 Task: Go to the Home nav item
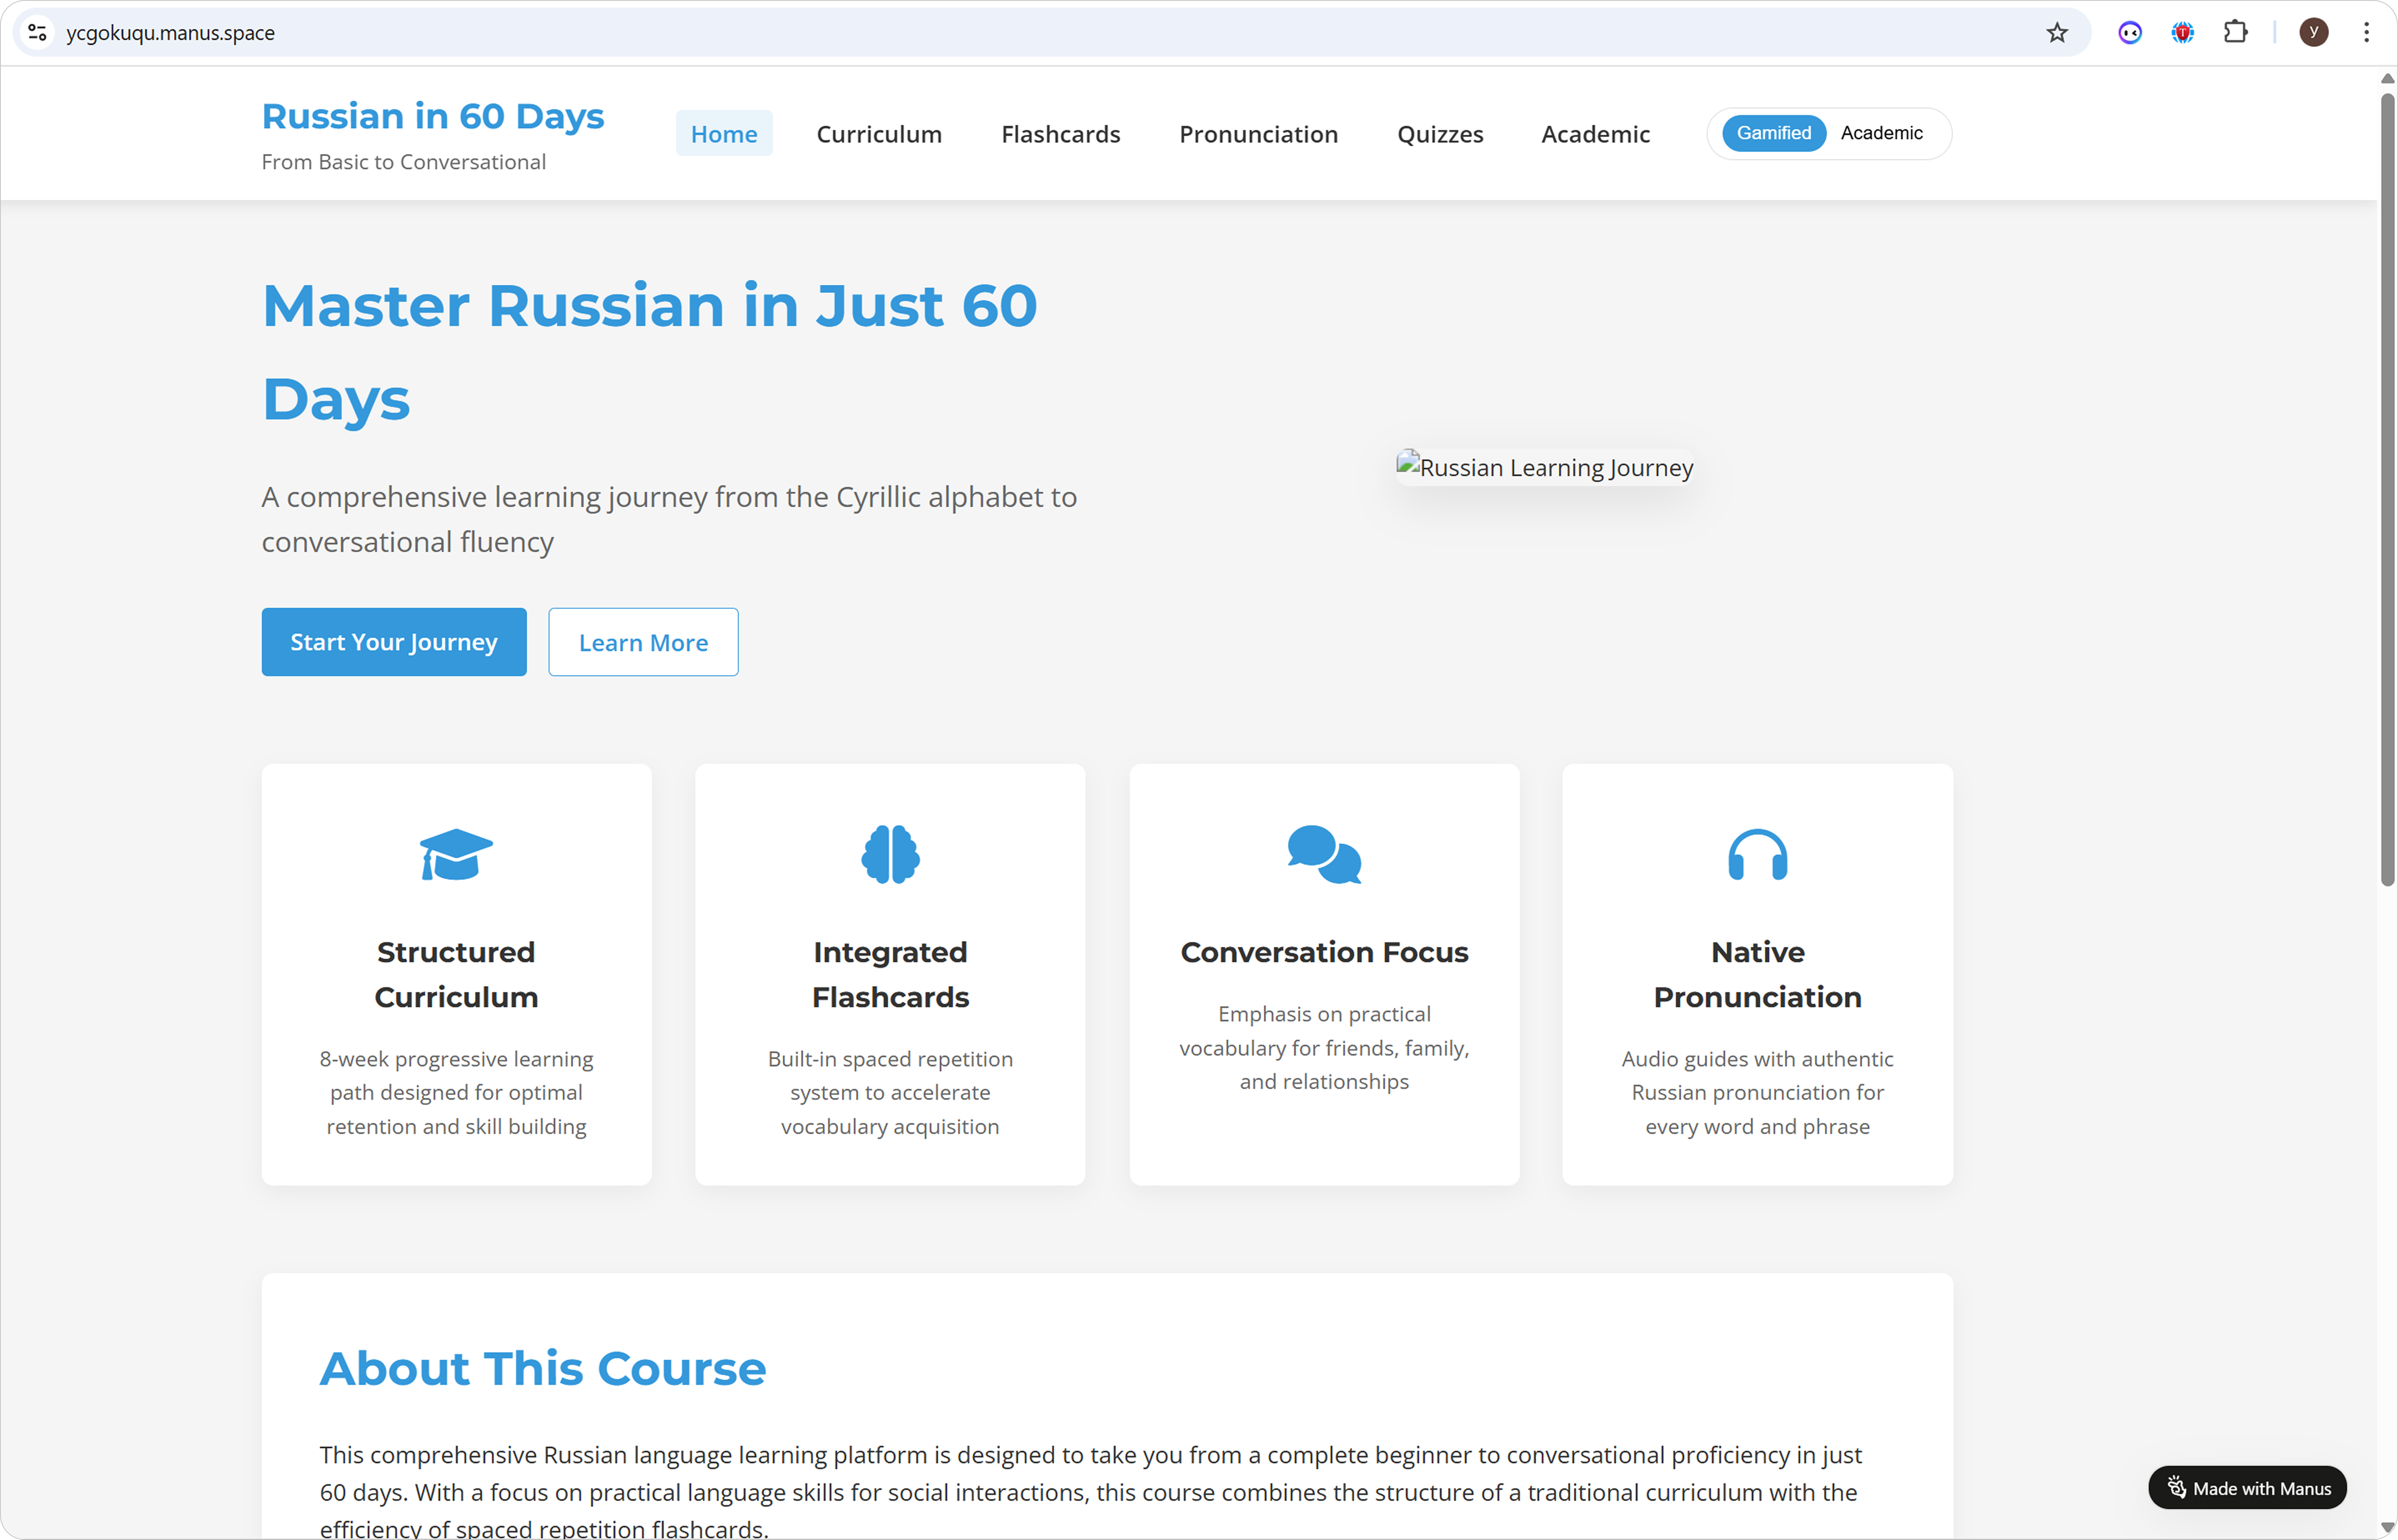coord(724,133)
